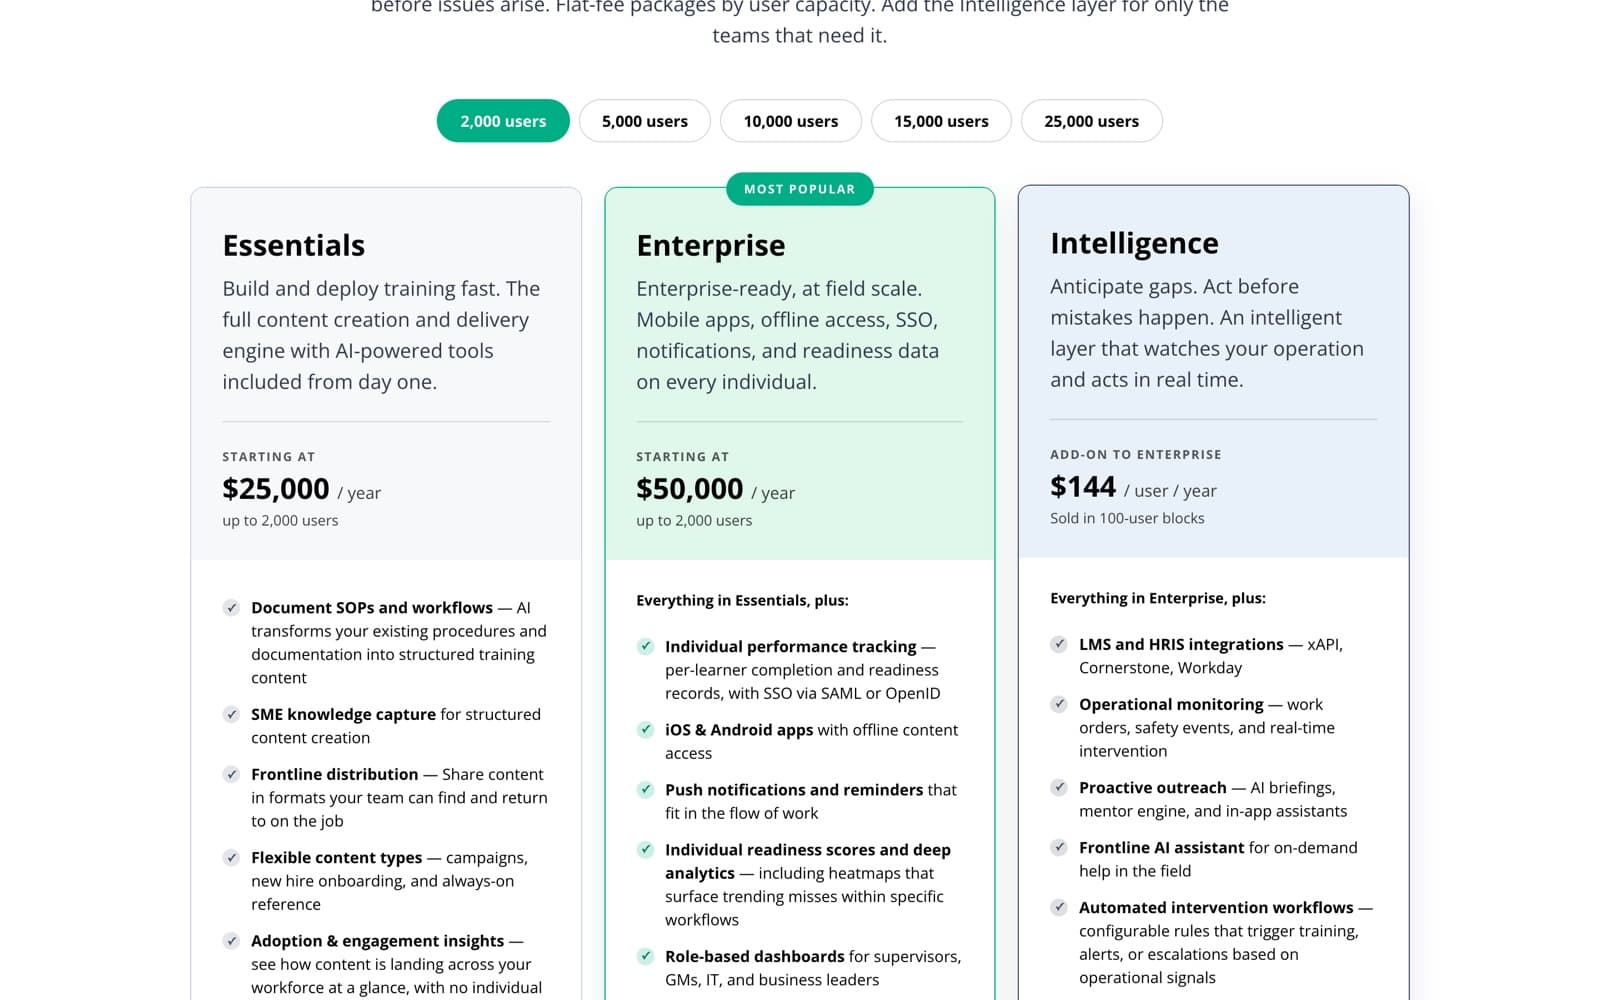Click the Enterprise $50,000 price
This screenshot has height=1000, width=1600.
pyautogui.click(x=690, y=489)
